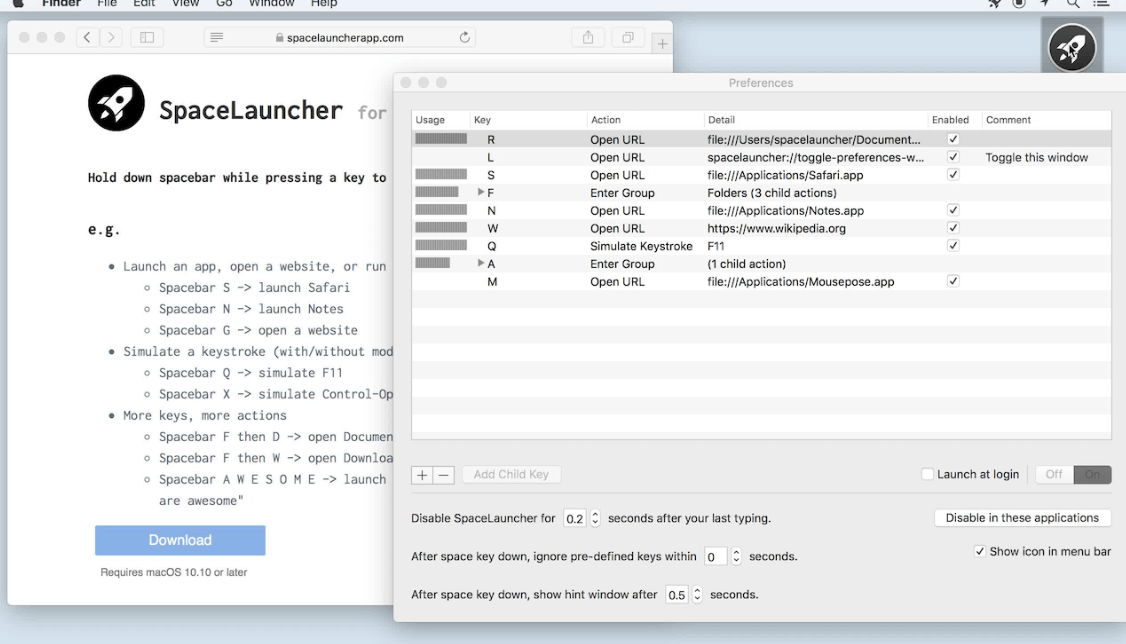Viewport: 1126px width, 644px height.
Task: Uncheck Enabled for the Q keystroke row
Action: [x=953, y=246]
